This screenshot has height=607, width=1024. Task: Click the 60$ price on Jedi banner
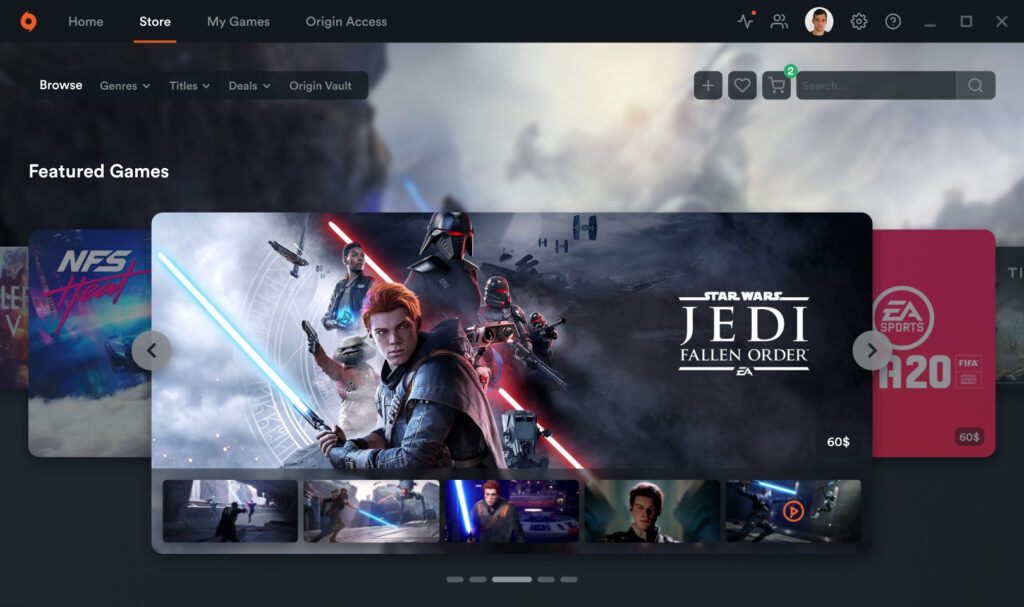click(838, 442)
